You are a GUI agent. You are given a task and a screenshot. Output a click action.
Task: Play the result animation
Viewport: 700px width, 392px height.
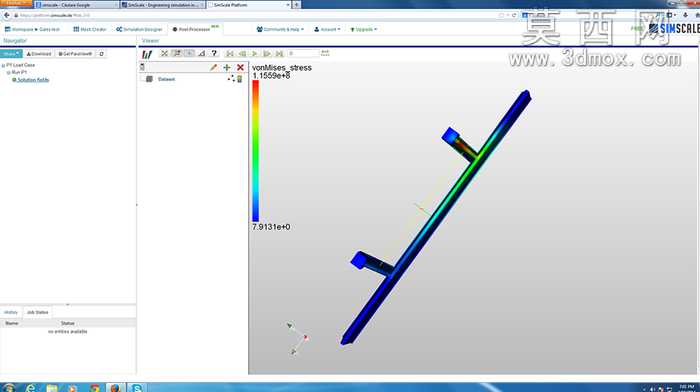(254, 54)
